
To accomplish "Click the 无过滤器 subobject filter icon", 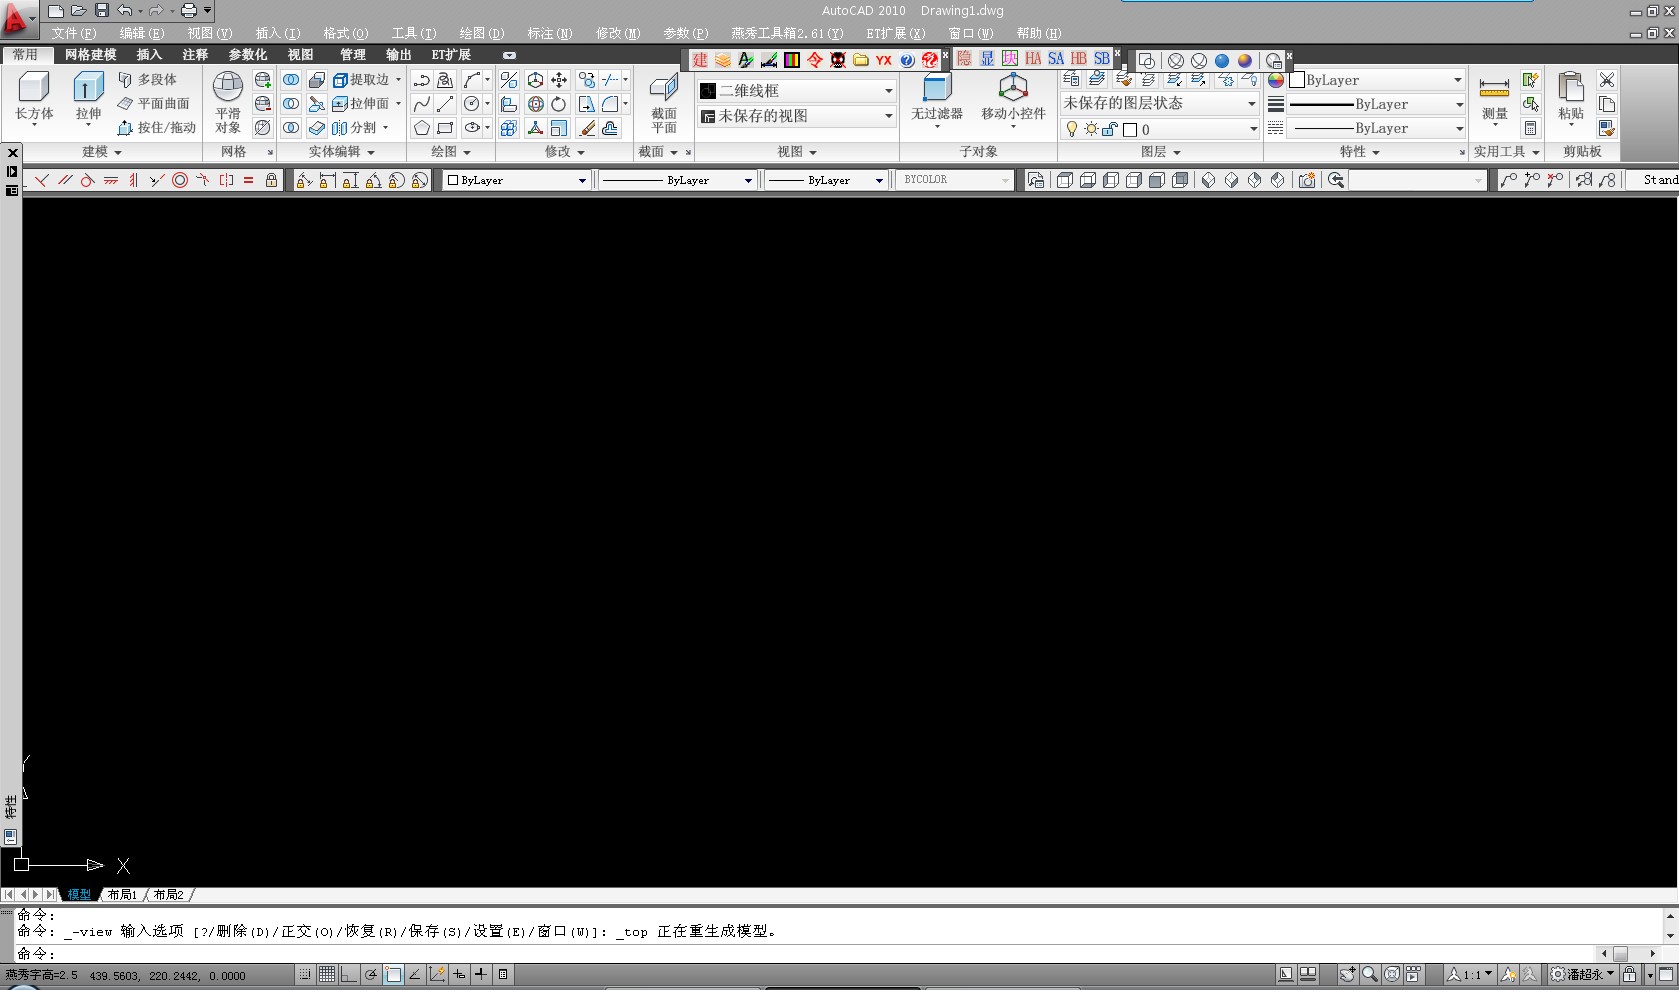I will coord(937,98).
